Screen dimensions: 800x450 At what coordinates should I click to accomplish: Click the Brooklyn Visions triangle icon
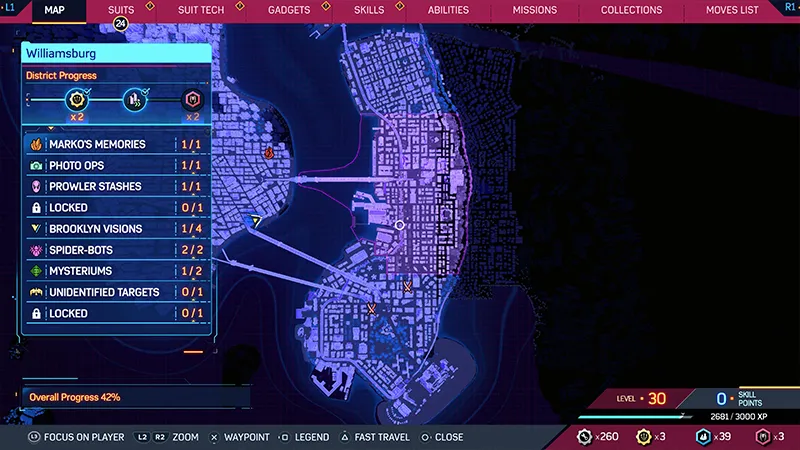(x=36, y=229)
